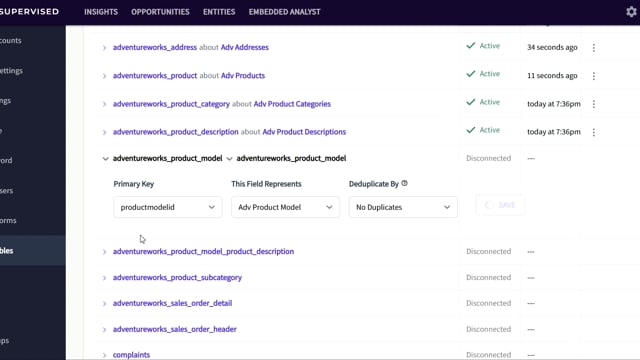Switch to the Entities menu
Viewport: 640px width, 360px height.
point(219,12)
